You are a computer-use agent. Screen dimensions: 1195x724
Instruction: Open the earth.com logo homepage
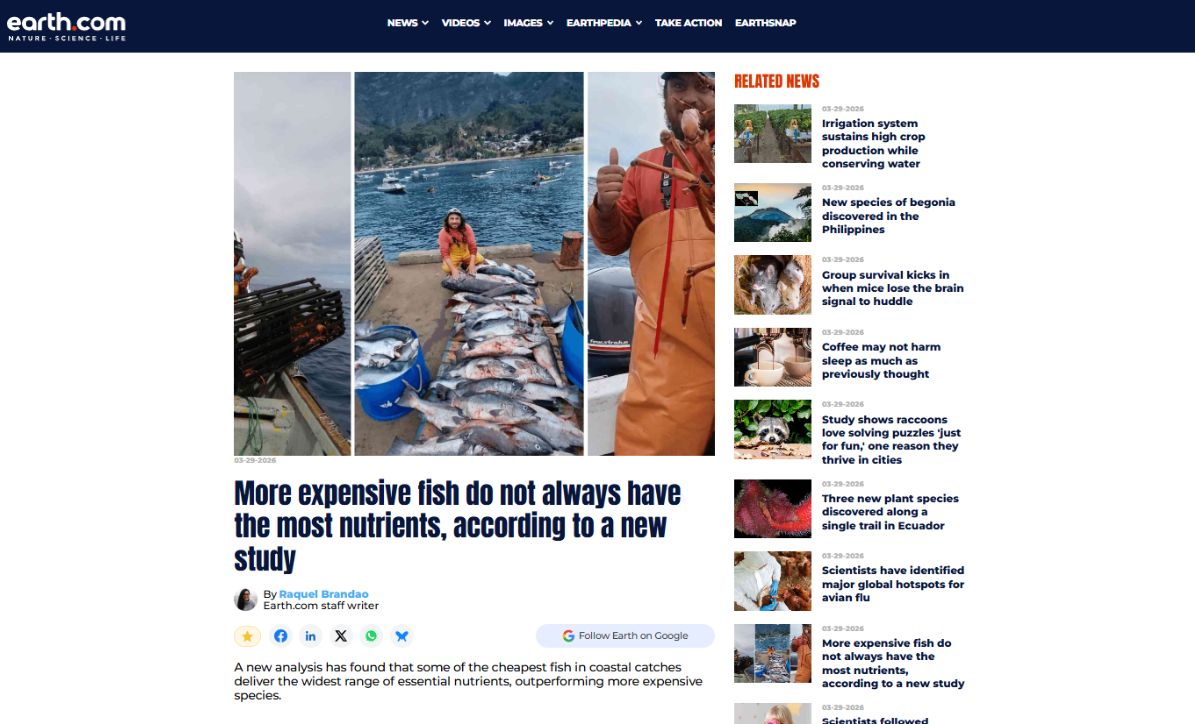click(66, 27)
